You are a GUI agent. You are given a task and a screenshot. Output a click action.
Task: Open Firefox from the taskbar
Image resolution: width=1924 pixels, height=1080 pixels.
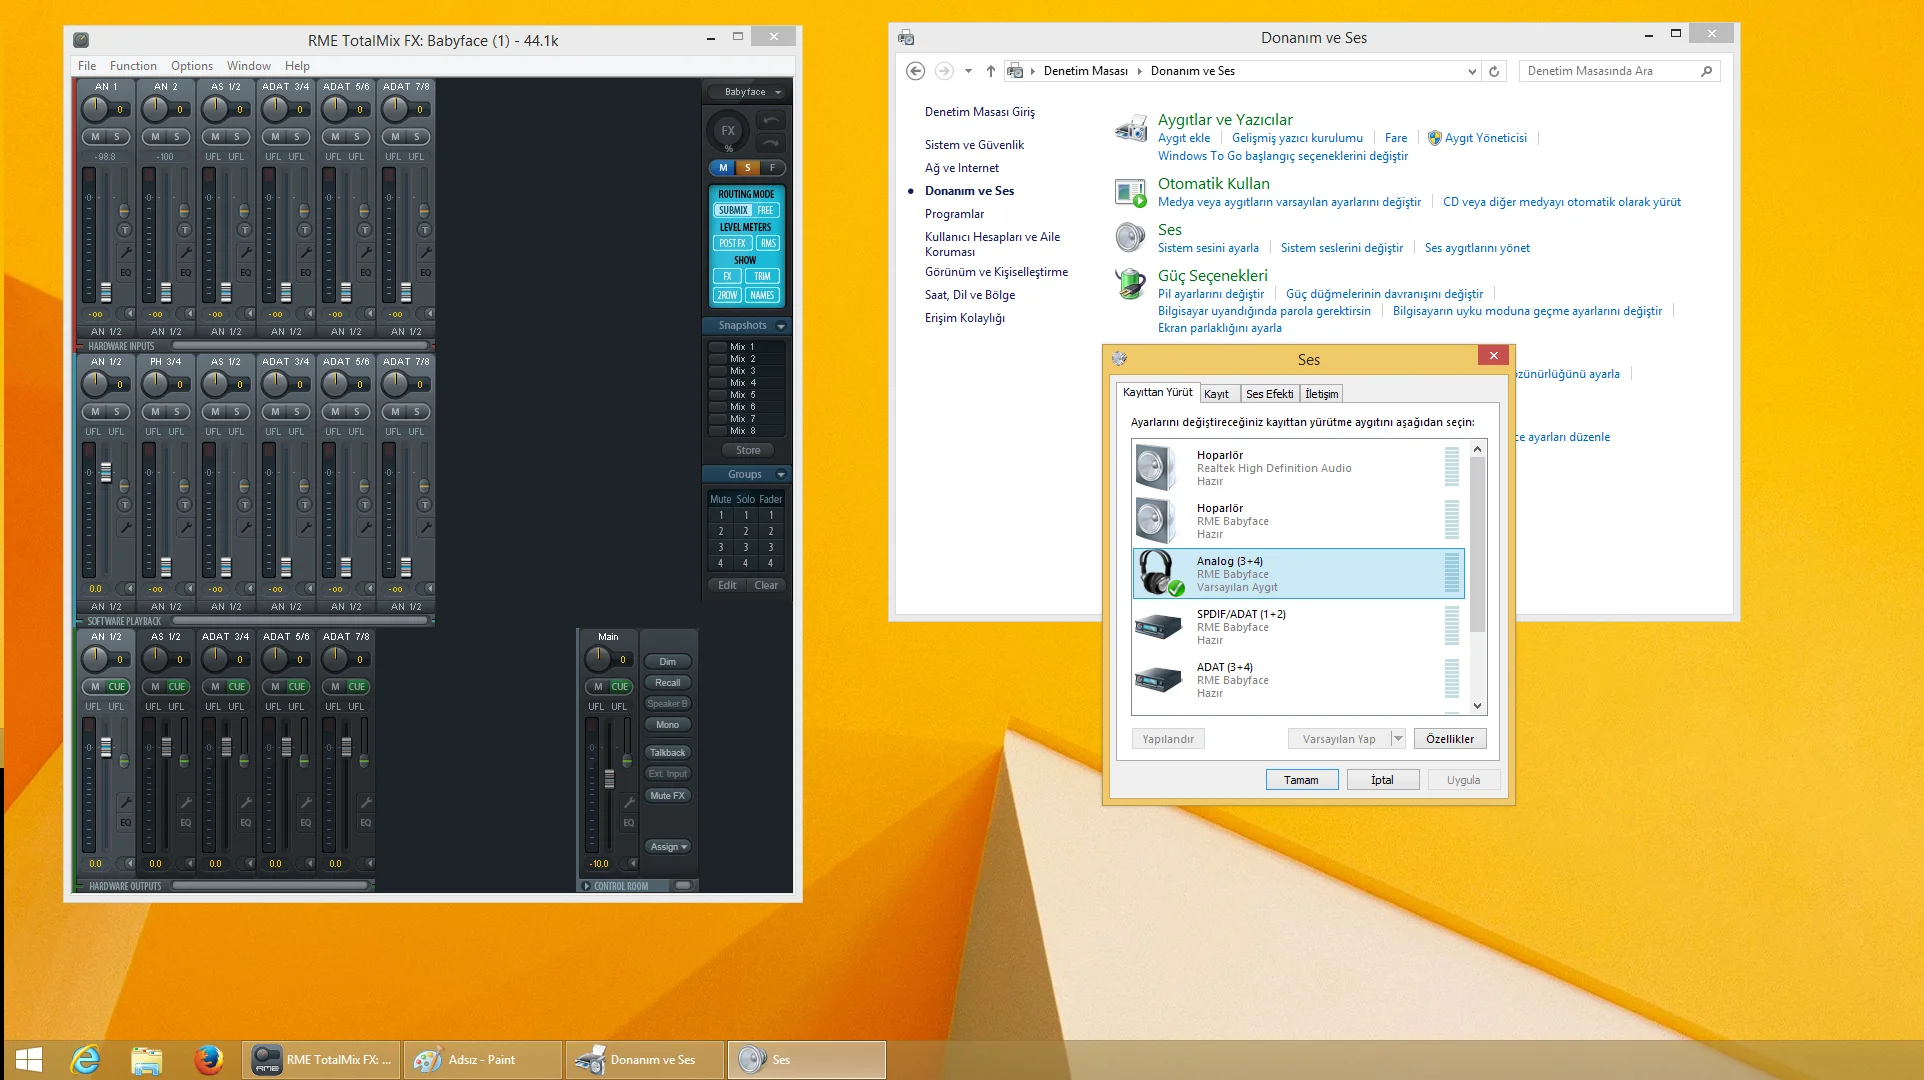click(208, 1060)
